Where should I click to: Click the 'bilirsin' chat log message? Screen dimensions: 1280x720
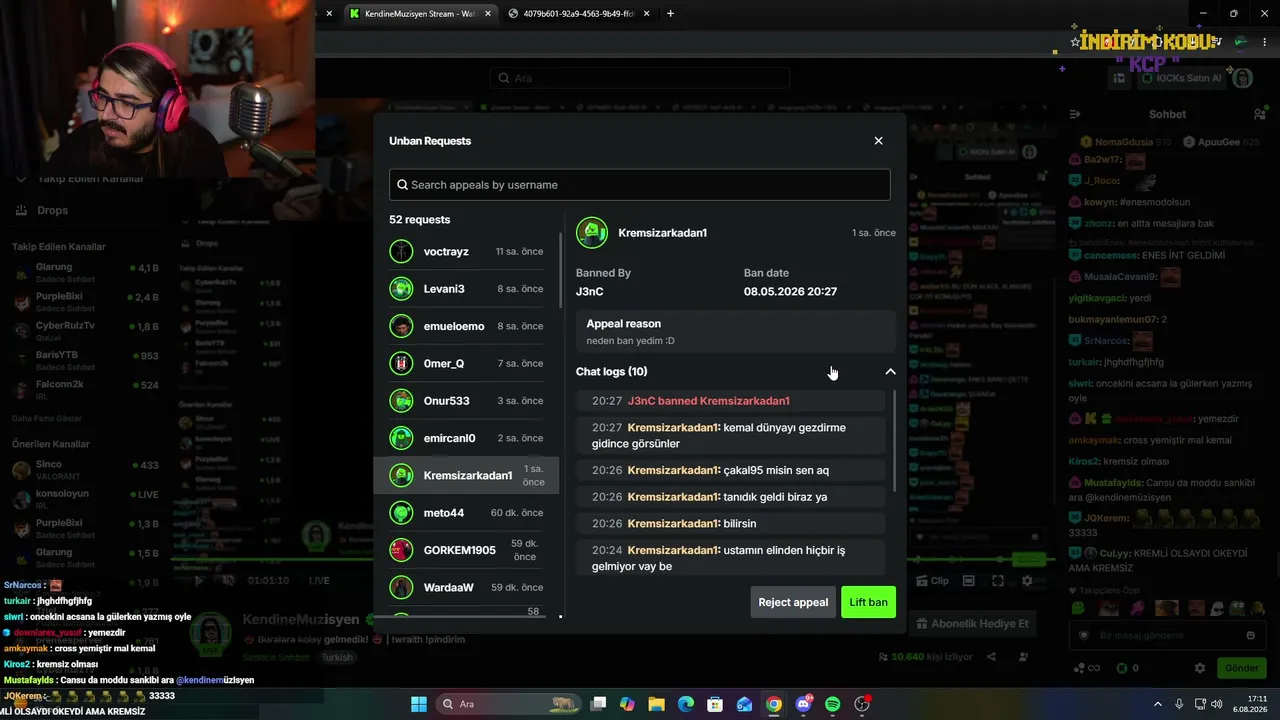pyautogui.click(x=731, y=523)
